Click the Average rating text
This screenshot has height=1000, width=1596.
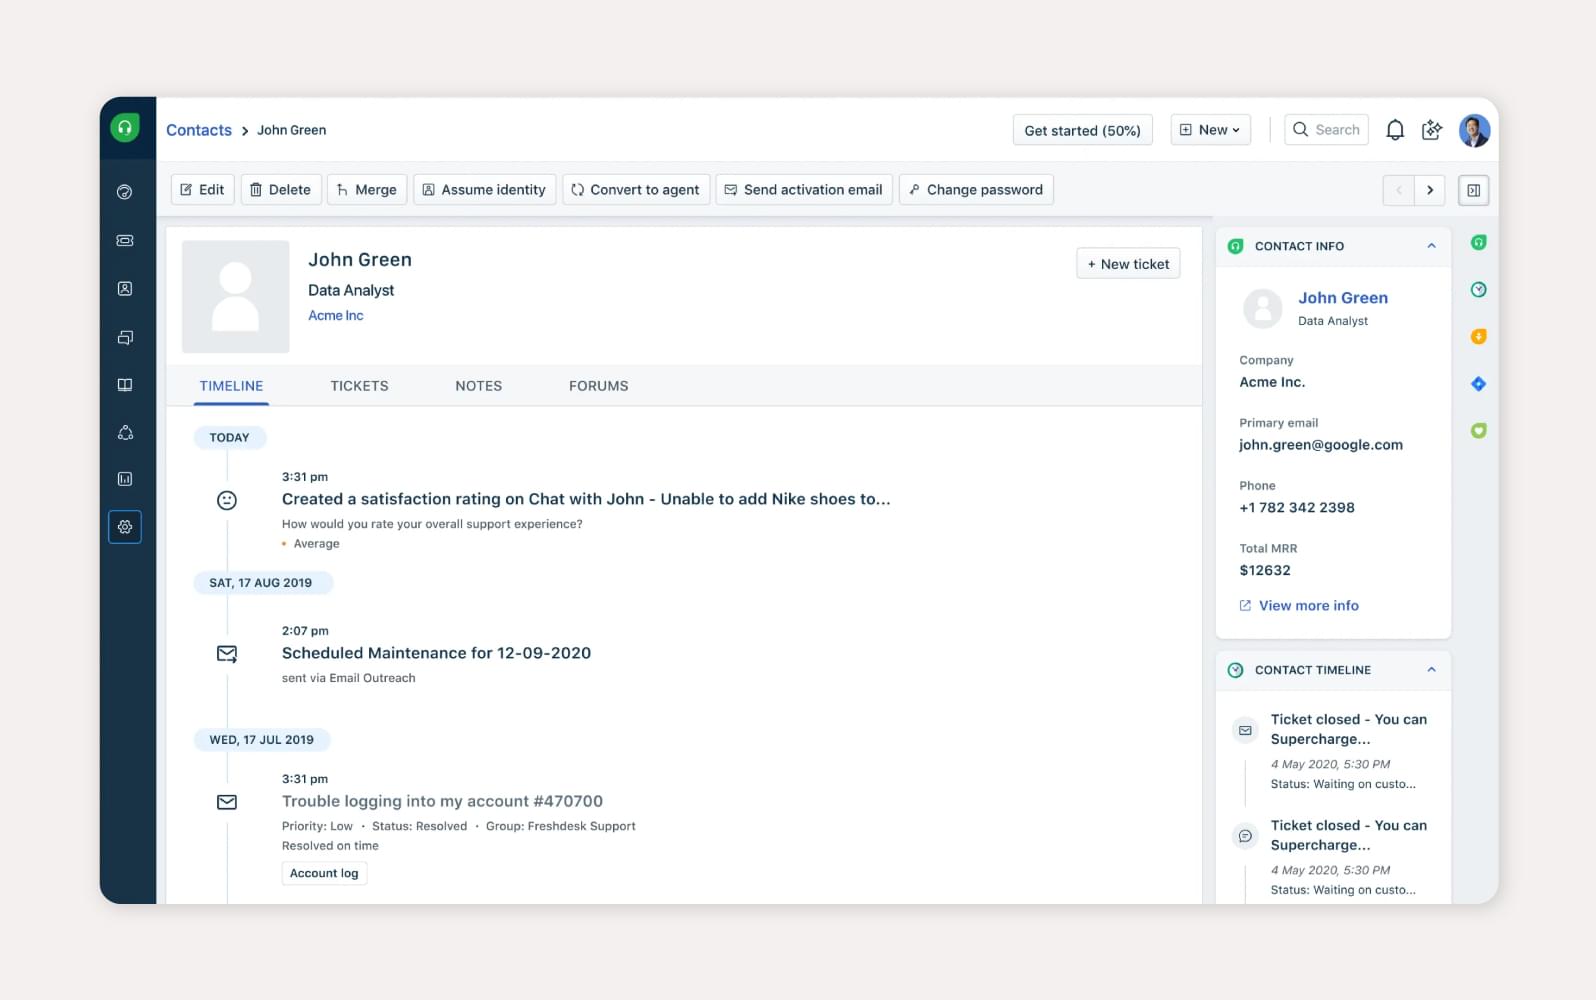[316, 544]
